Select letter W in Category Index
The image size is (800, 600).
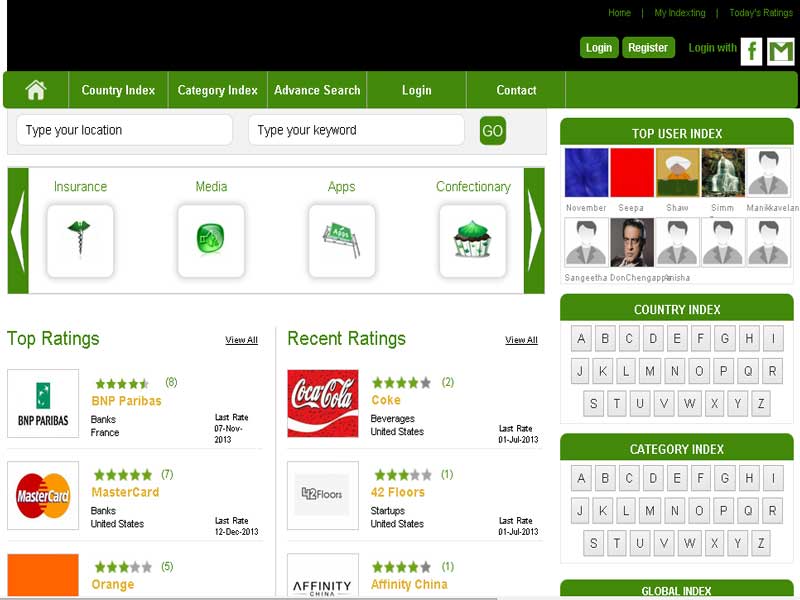pyautogui.click(x=689, y=543)
